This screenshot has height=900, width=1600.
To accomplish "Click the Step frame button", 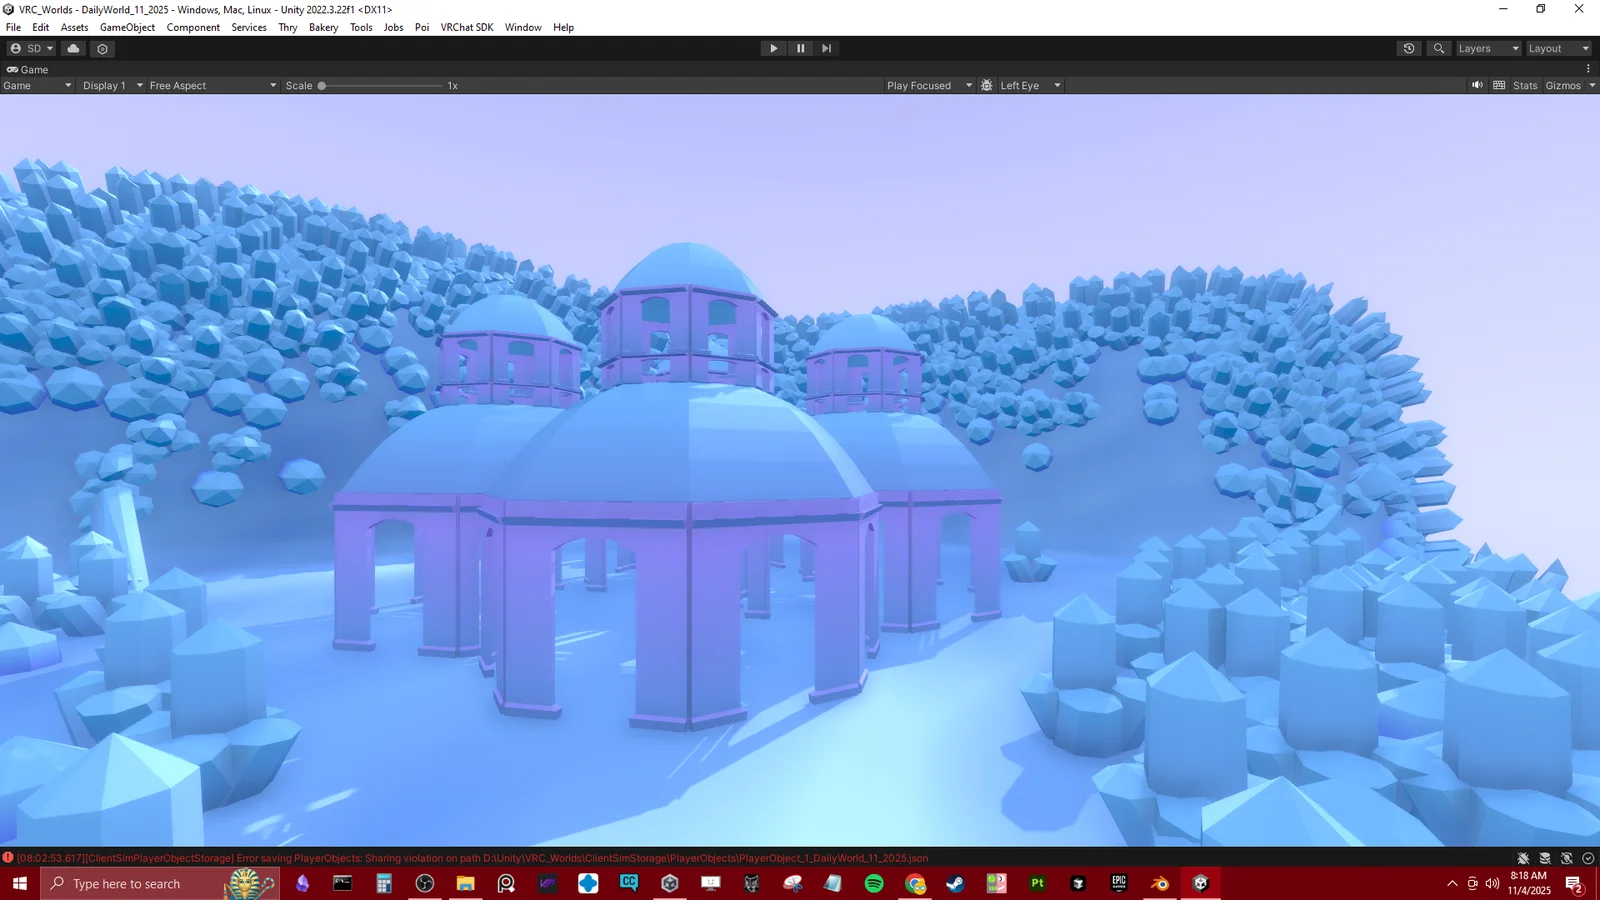I will click(826, 48).
